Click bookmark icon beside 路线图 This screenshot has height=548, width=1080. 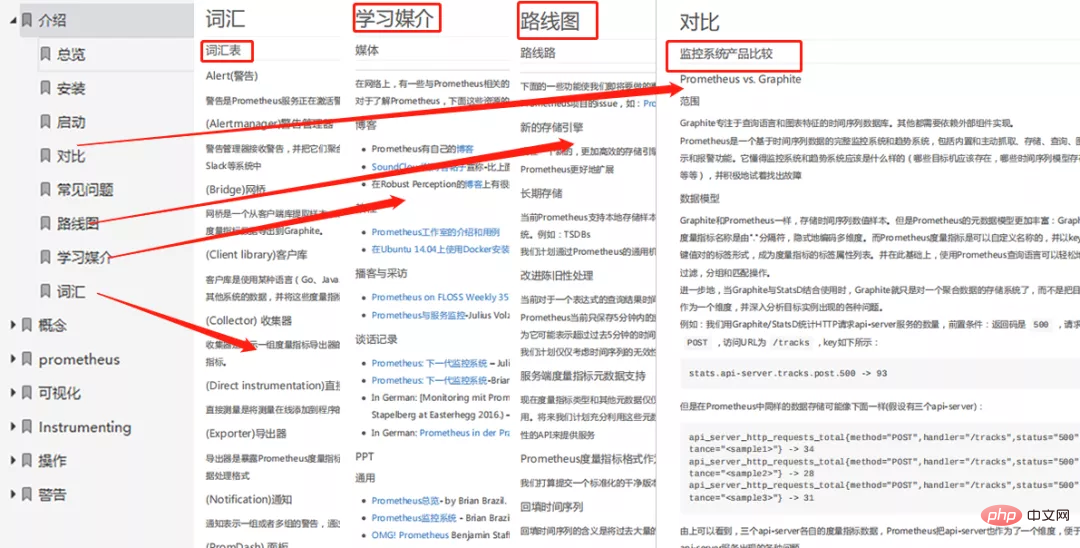point(45,223)
